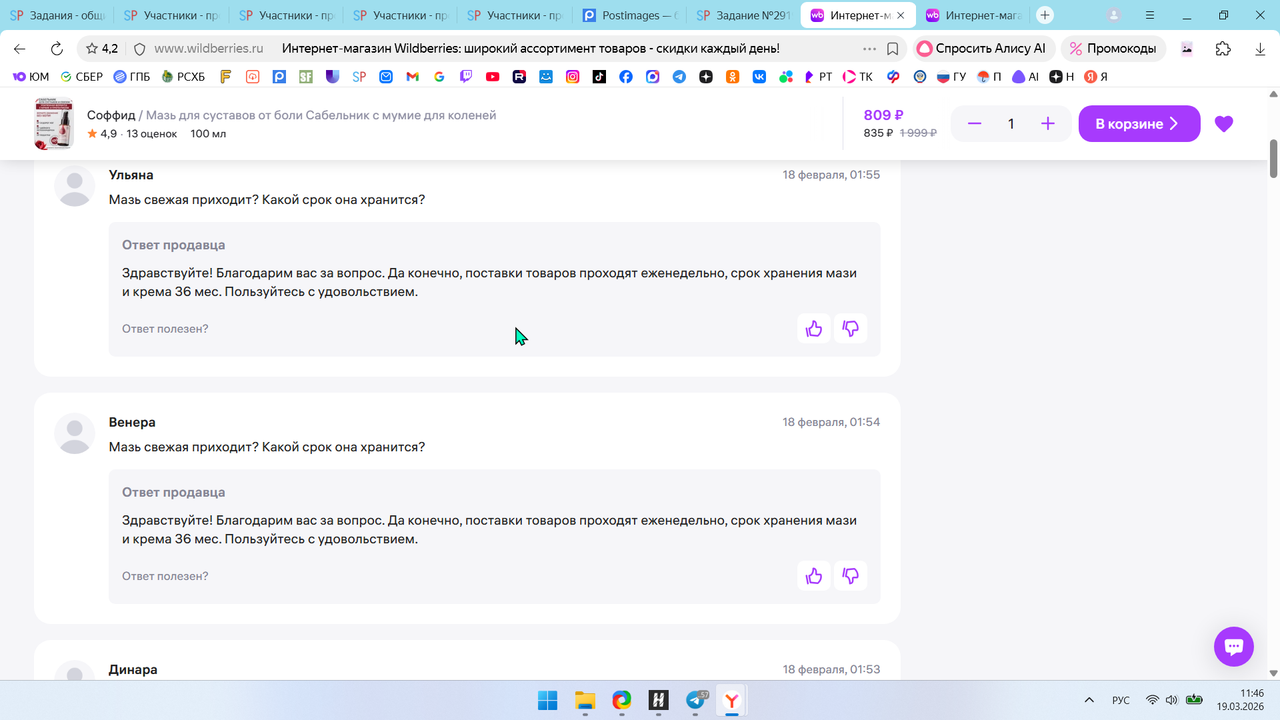Reload the current page
Image resolution: width=1280 pixels, height=720 pixels.
coord(56,48)
